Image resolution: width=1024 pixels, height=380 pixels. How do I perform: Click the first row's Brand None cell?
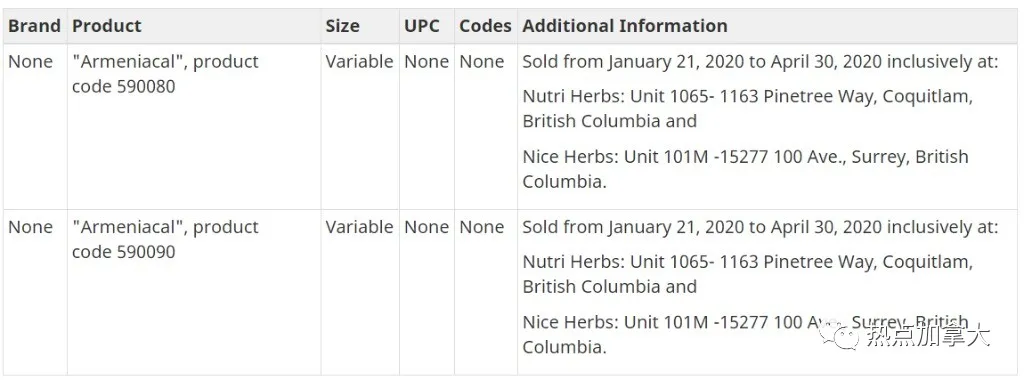(x=35, y=127)
